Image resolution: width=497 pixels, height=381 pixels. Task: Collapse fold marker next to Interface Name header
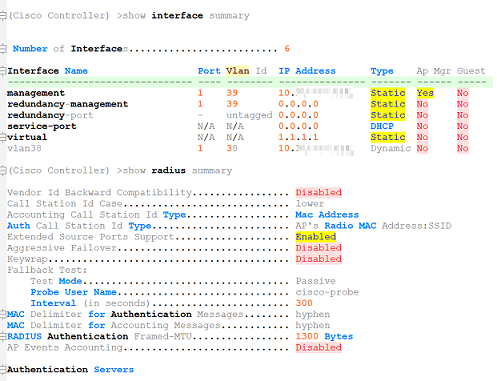3,71
